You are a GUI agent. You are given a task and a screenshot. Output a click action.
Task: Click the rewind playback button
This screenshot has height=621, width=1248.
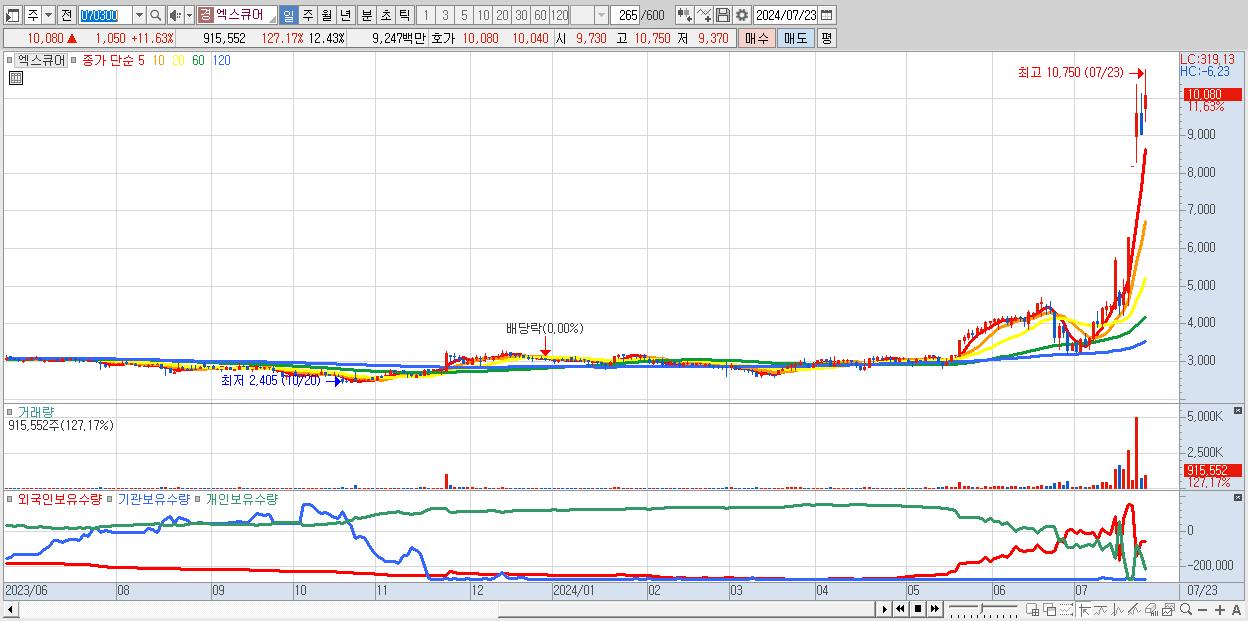[900, 609]
